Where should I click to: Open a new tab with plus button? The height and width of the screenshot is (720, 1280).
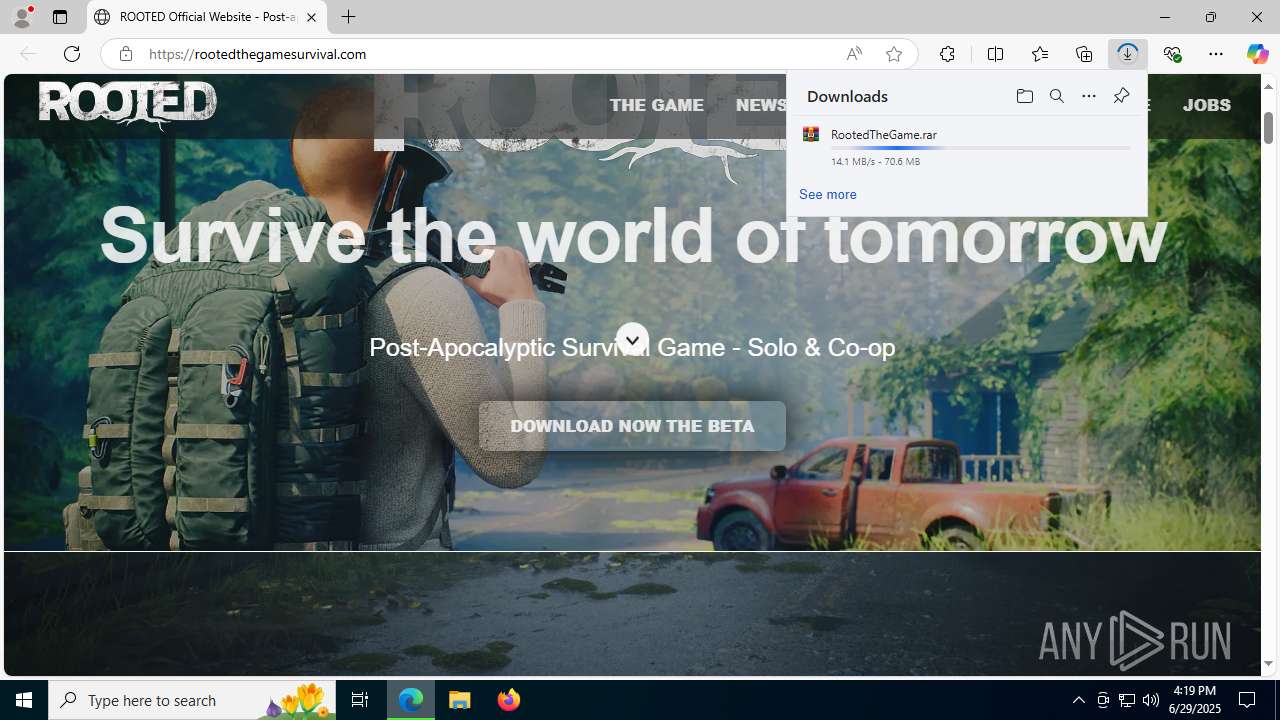348,17
